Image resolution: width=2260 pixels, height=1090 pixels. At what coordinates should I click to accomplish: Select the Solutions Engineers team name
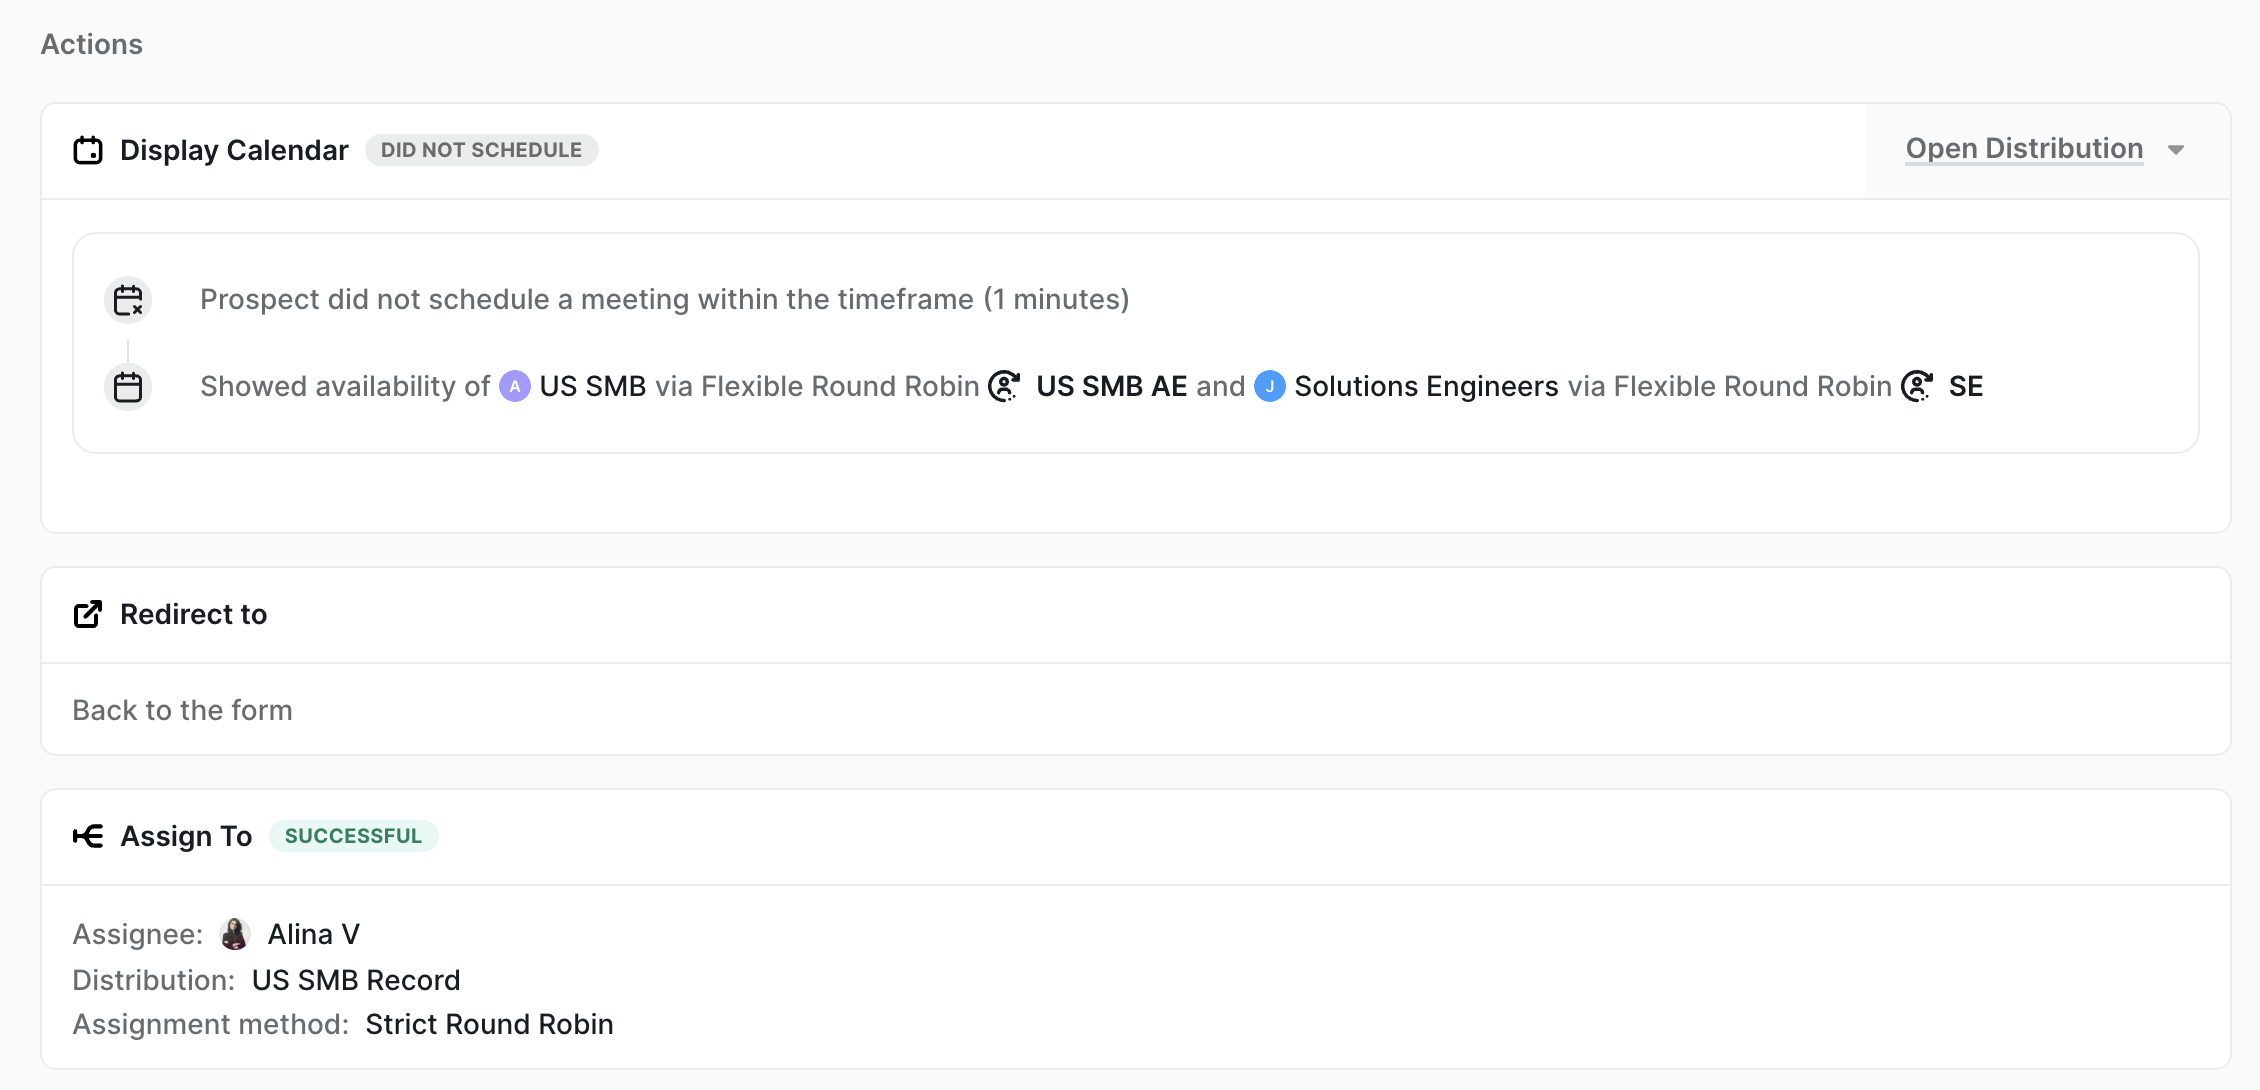[x=1426, y=386]
